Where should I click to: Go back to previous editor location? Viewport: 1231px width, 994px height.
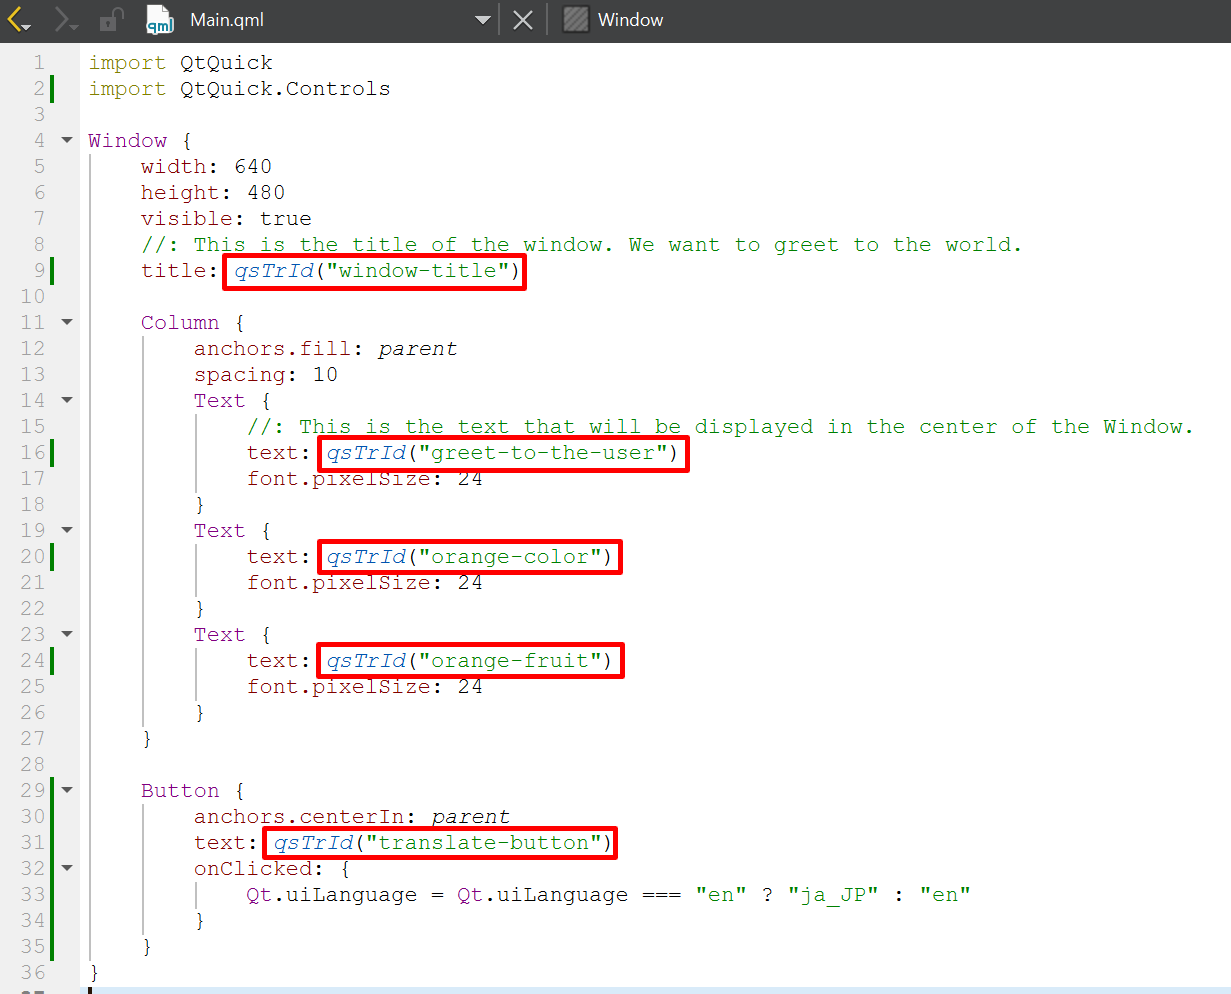point(19,20)
